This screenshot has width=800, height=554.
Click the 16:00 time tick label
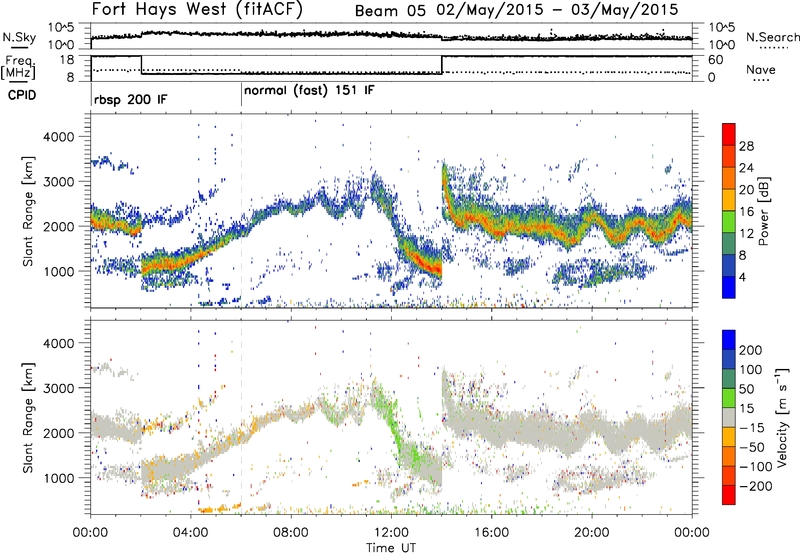point(491,533)
